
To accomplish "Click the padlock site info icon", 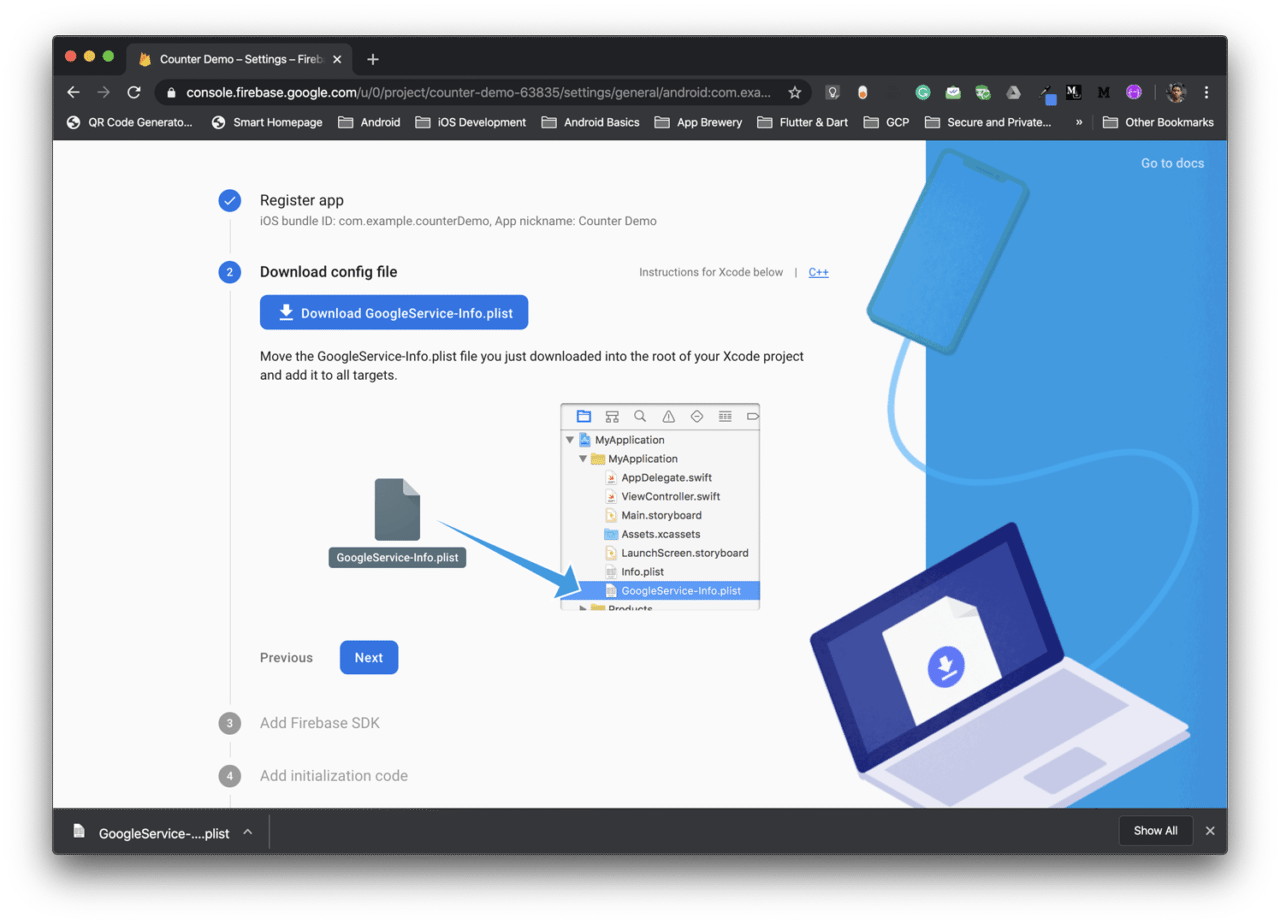I will [171, 92].
